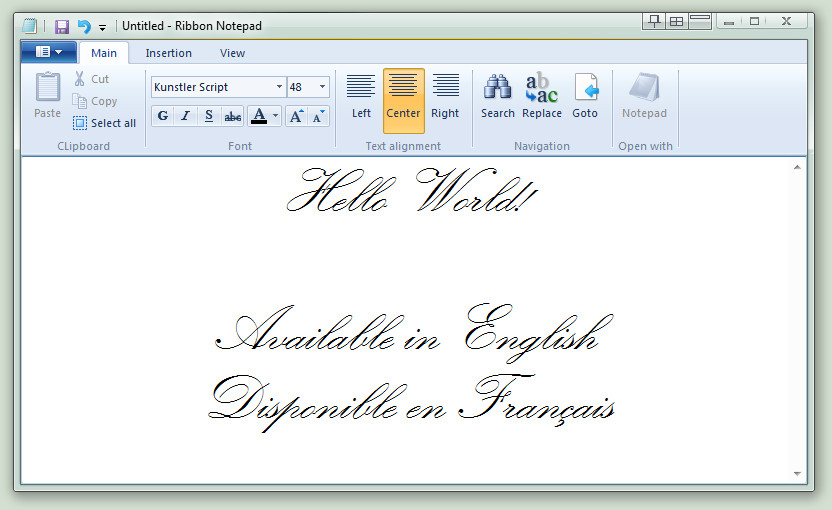The height and width of the screenshot is (510, 832).
Task: Undo the last action
Action: pyautogui.click(x=84, y=26)
